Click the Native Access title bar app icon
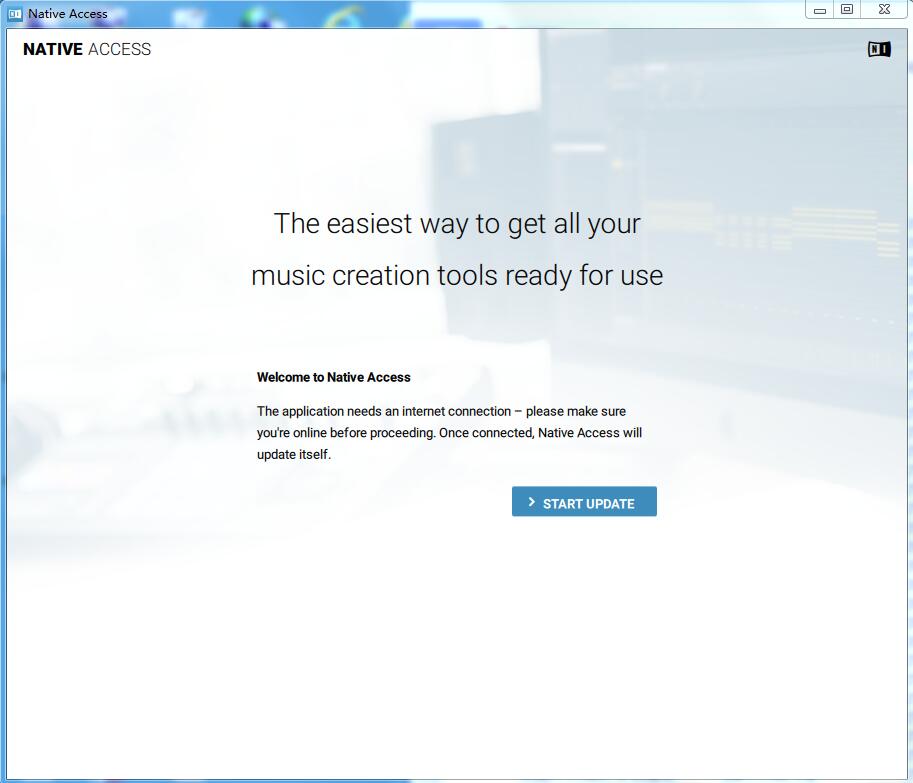 point(15,14)
